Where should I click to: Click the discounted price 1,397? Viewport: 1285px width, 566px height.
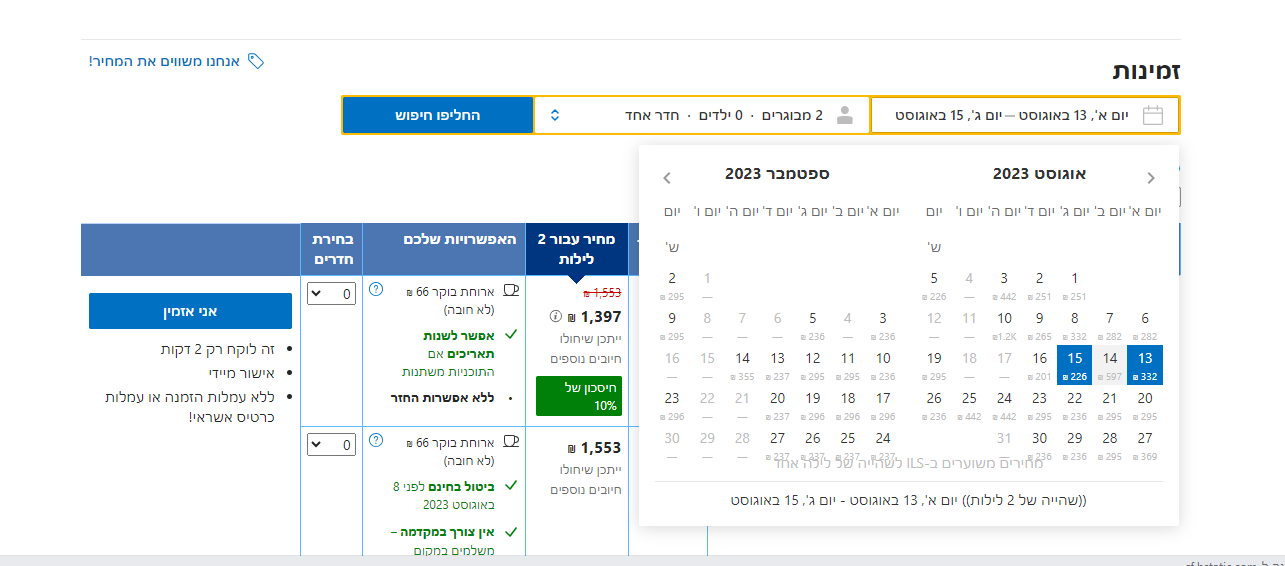click(594, 316)
